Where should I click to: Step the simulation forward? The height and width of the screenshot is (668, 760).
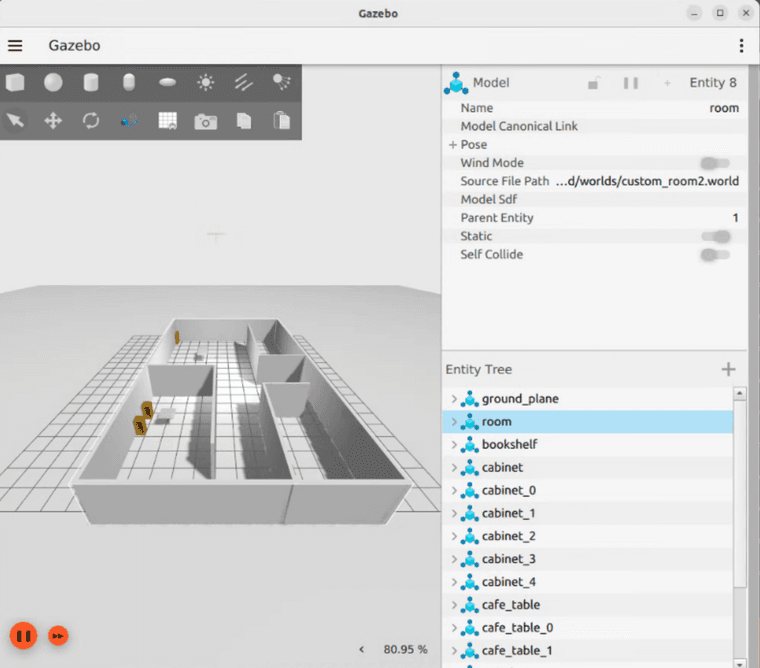coord(58,636)
